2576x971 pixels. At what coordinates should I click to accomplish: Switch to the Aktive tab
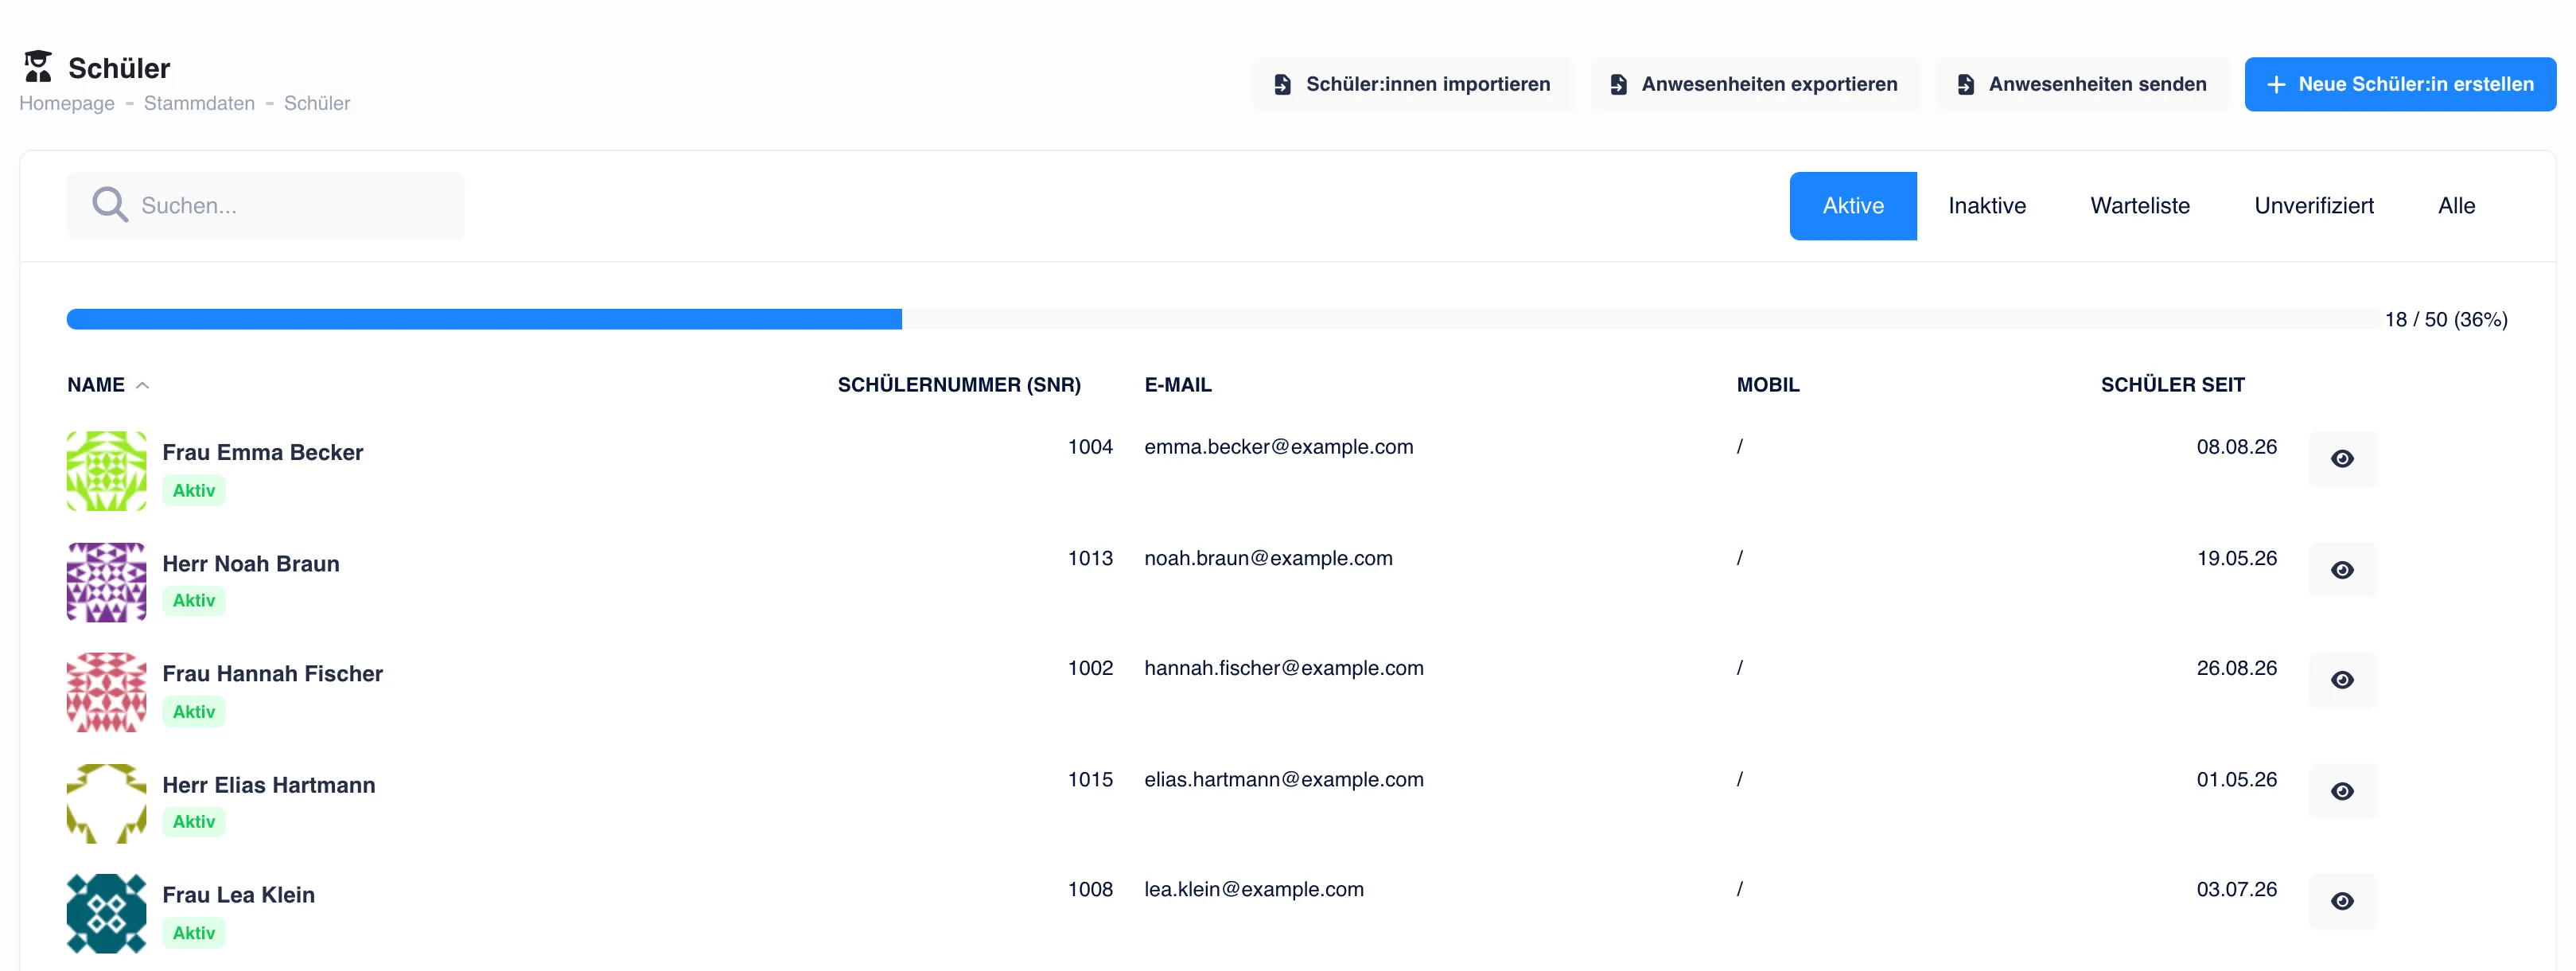pos(1852,206)
